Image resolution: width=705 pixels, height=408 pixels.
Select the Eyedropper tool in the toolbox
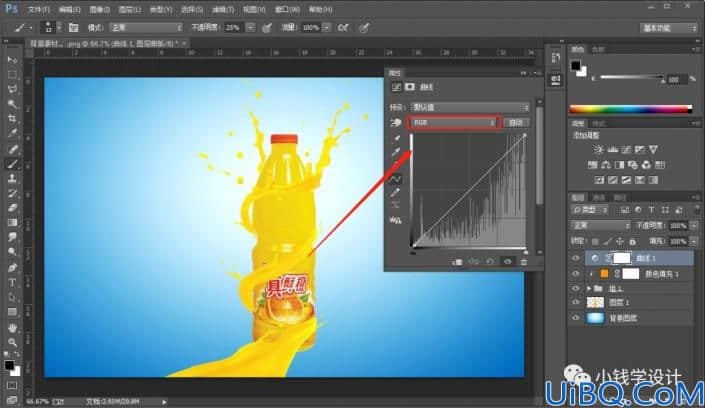12,134
